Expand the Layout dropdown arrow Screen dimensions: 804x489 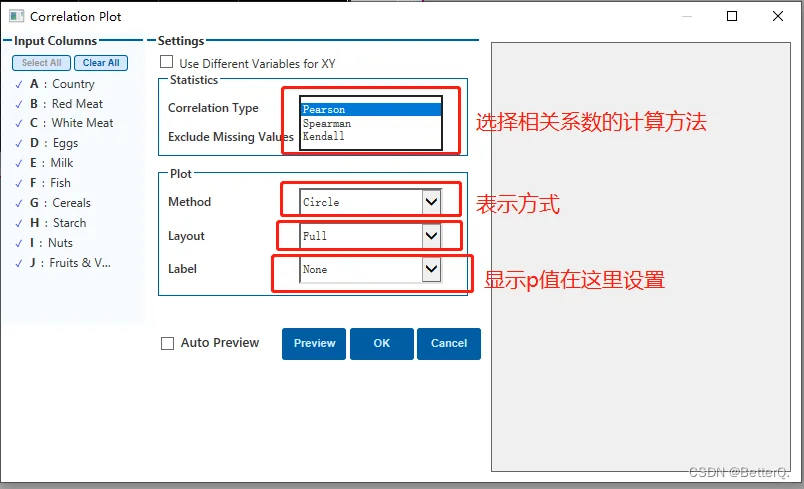(432, 236)
